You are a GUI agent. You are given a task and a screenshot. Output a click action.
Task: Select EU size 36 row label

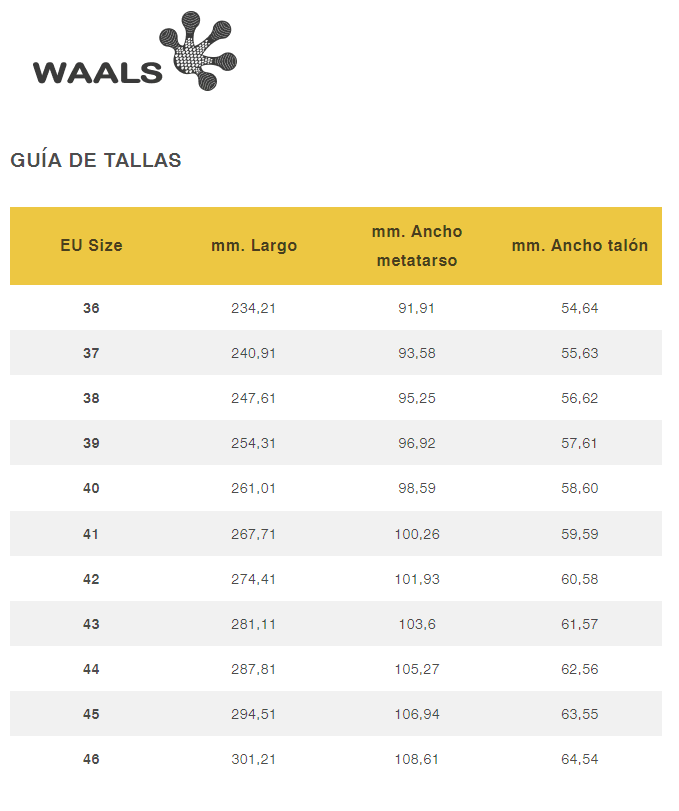pos(91,308)
